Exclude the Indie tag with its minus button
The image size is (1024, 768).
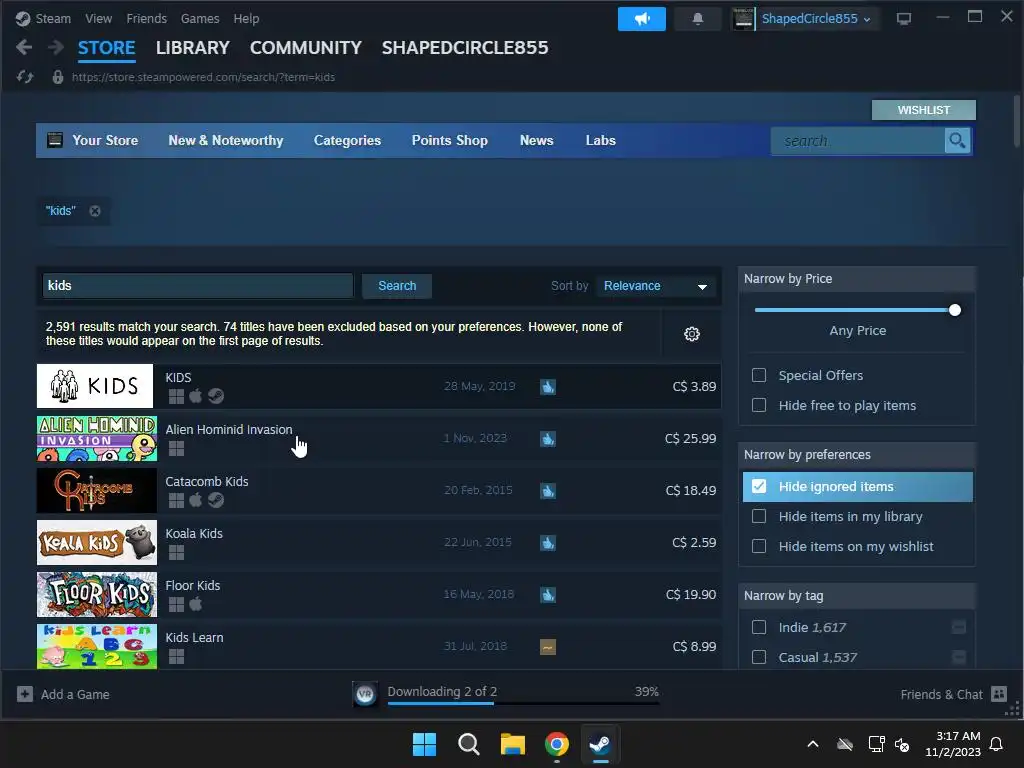tap(959, 628)
